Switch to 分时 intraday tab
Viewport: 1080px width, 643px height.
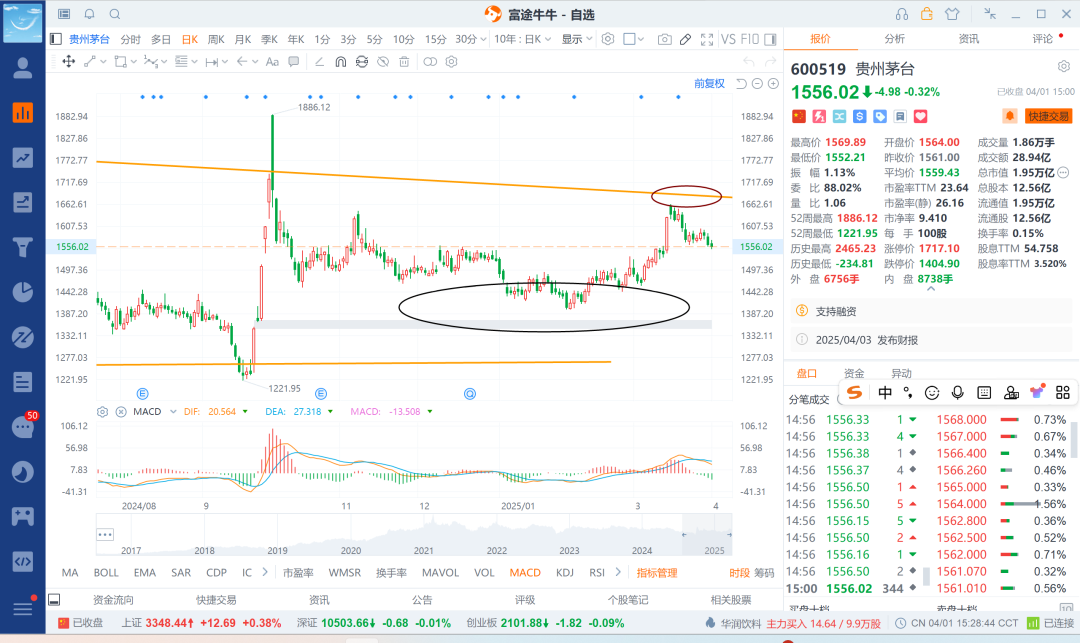click(130, 39)
